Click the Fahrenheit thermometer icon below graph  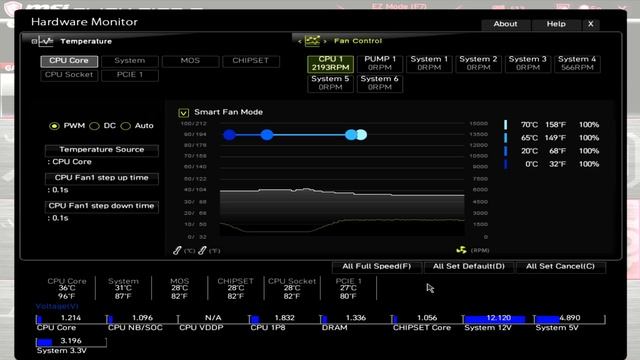point(202,250)
